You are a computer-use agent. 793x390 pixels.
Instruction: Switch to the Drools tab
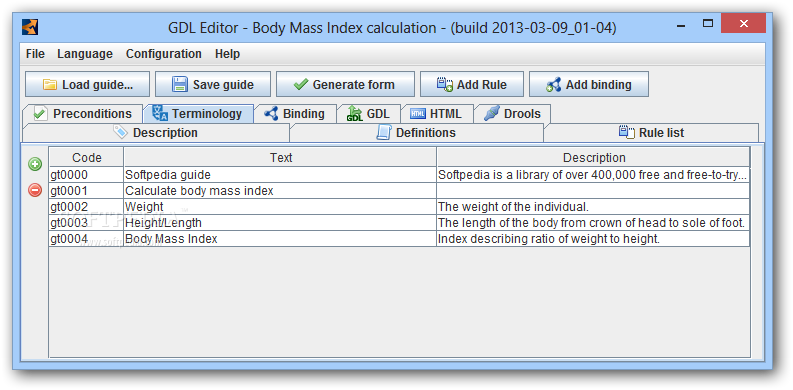pyautogui.click(x=512, y=114)
